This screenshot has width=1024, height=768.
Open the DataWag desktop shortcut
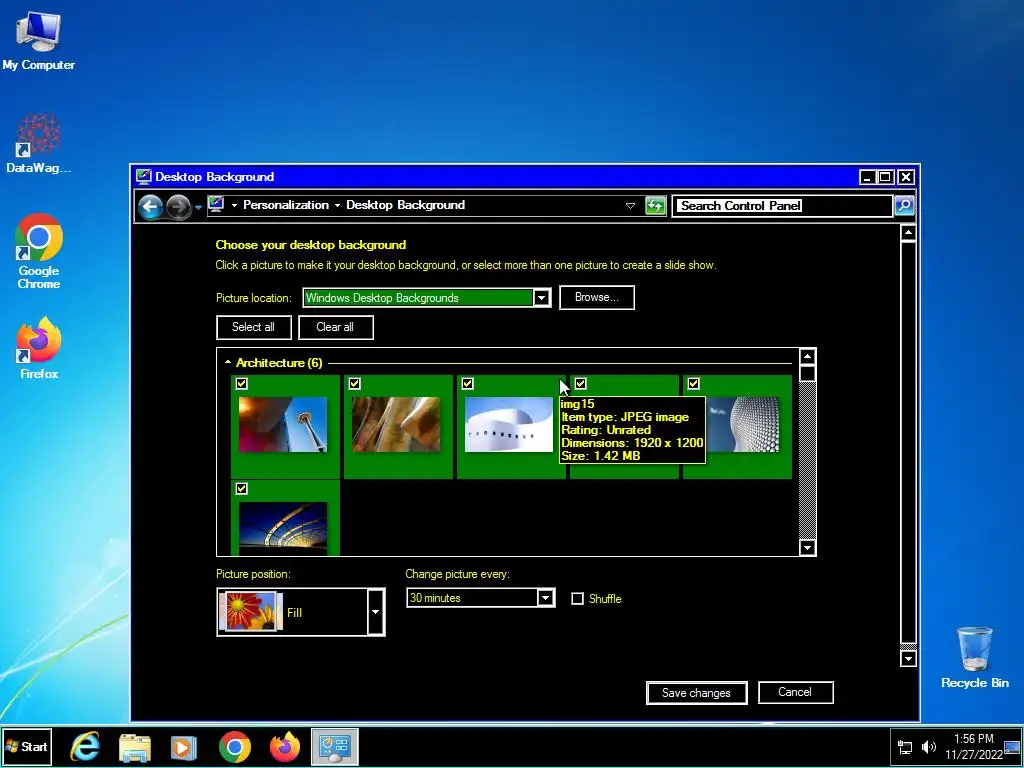(x=39, y=144)
